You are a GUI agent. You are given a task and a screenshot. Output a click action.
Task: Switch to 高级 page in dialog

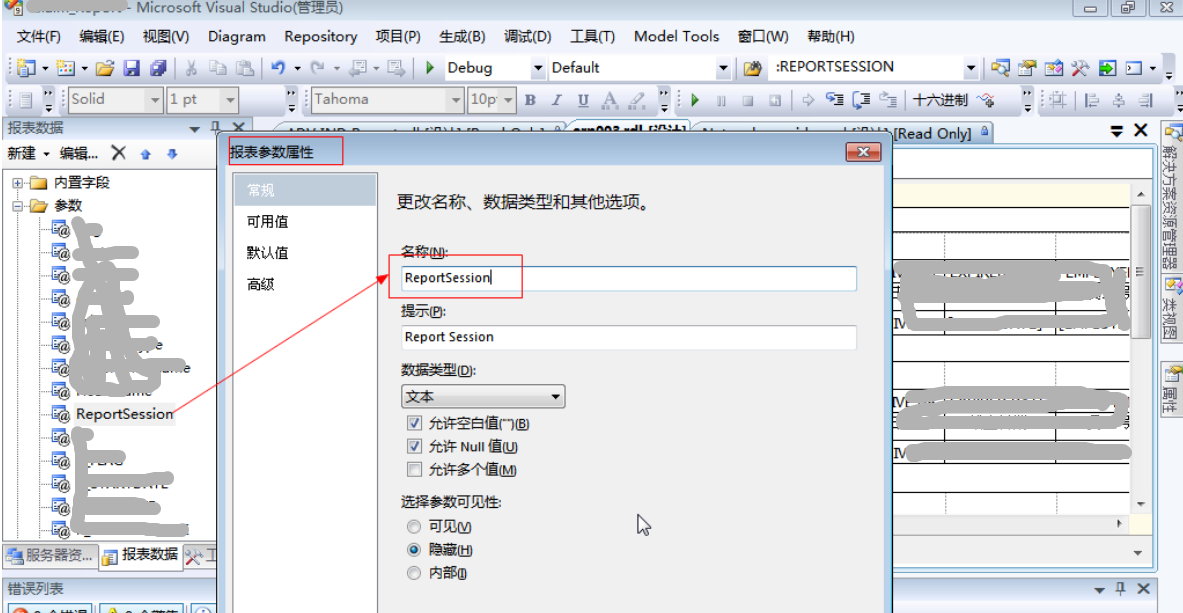pos(305,284)
